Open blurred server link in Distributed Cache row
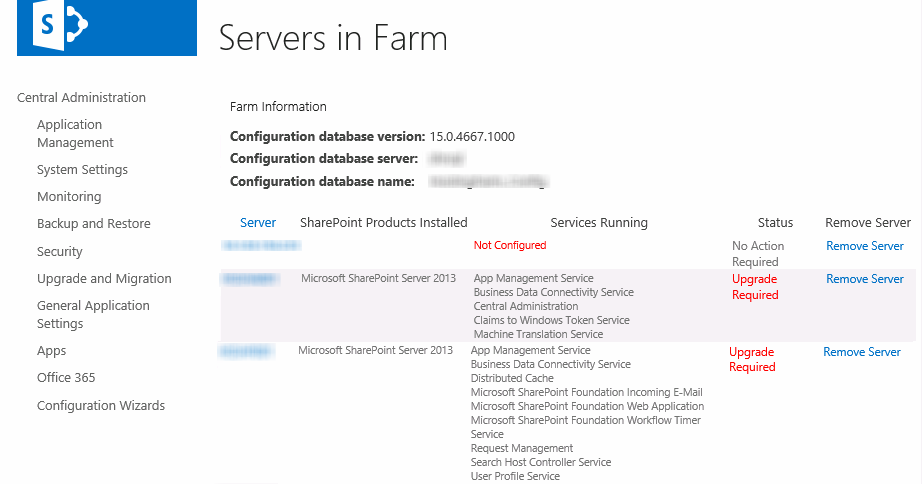This screenshot has width=922, height=484. (x=246, y=352)
